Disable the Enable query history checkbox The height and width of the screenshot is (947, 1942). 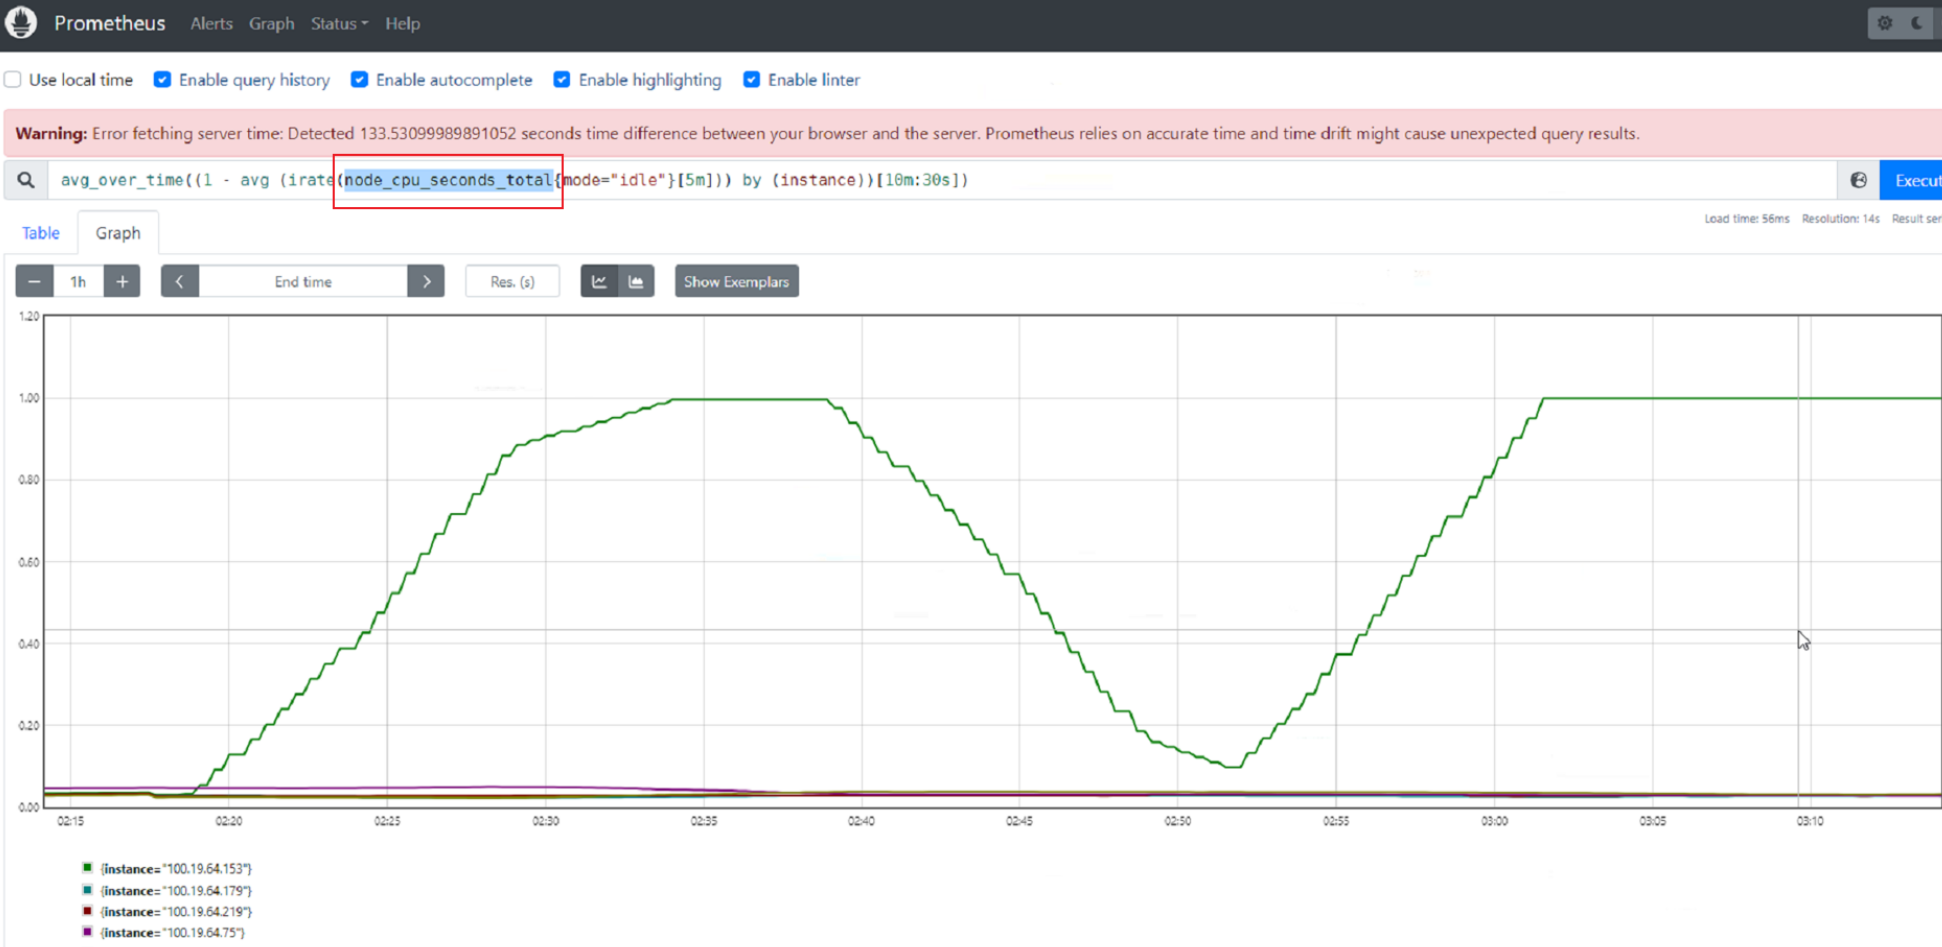(162, 80)
